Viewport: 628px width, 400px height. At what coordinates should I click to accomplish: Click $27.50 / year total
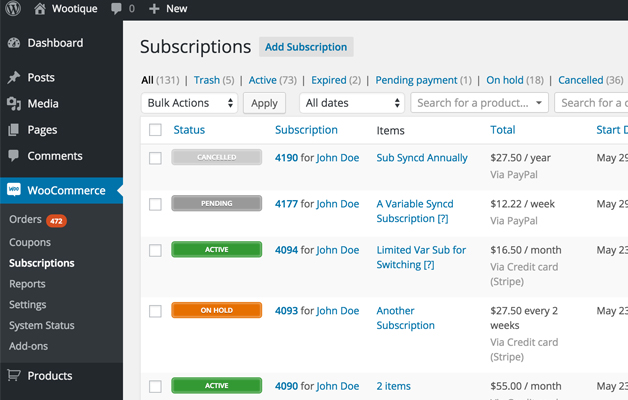tap(520, 158)
